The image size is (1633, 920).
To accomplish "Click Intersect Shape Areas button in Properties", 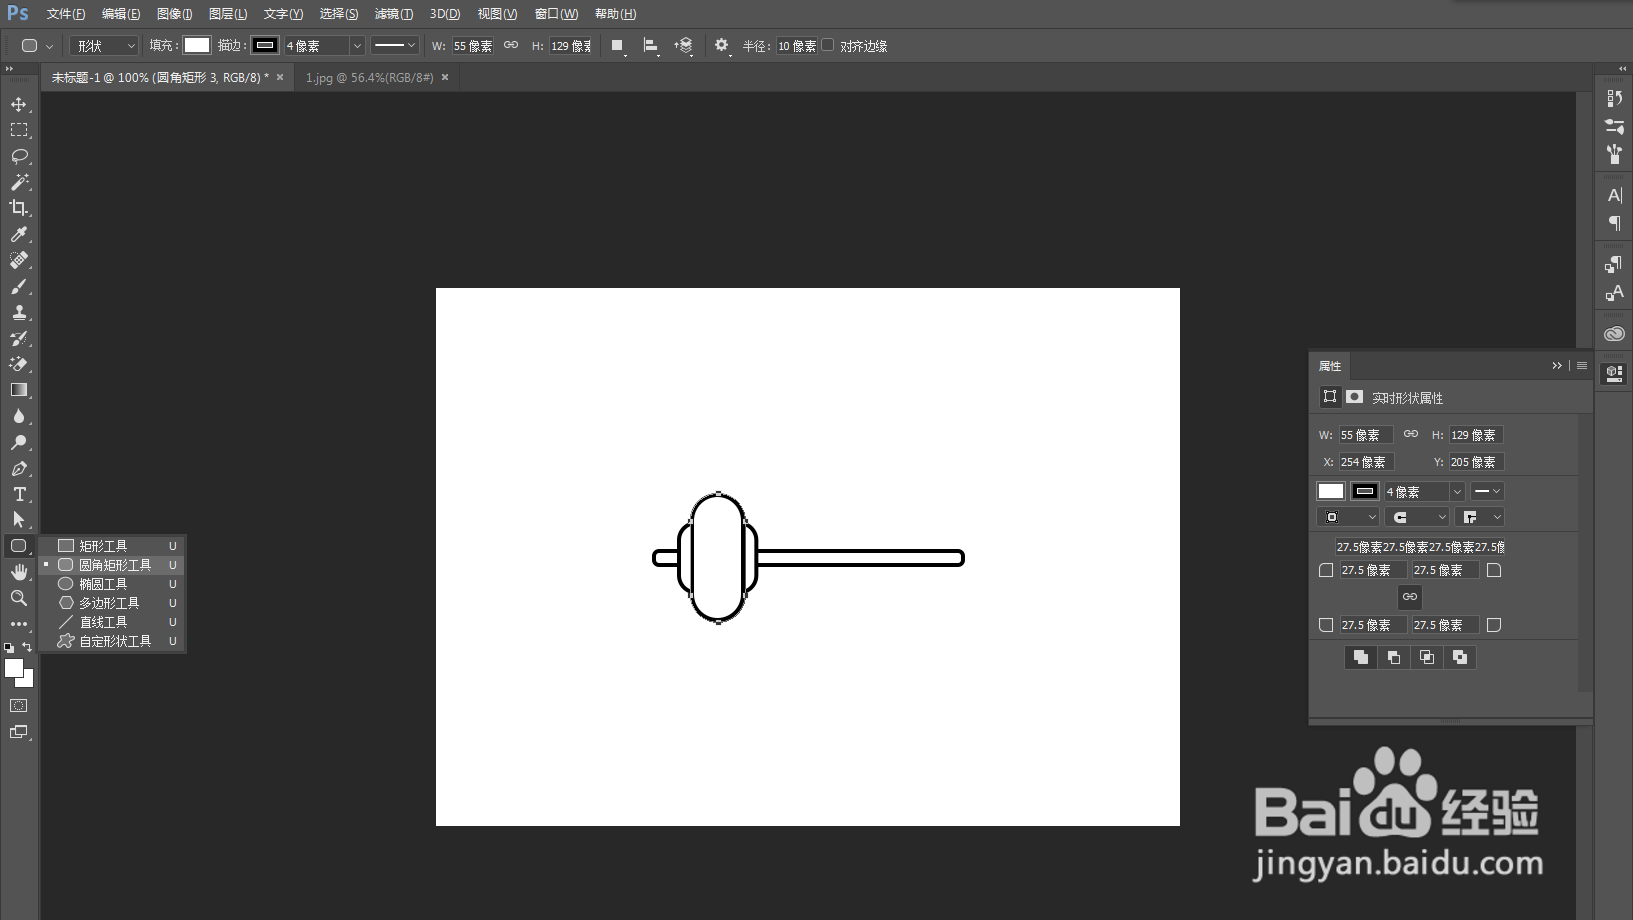I will [1427, 657].
